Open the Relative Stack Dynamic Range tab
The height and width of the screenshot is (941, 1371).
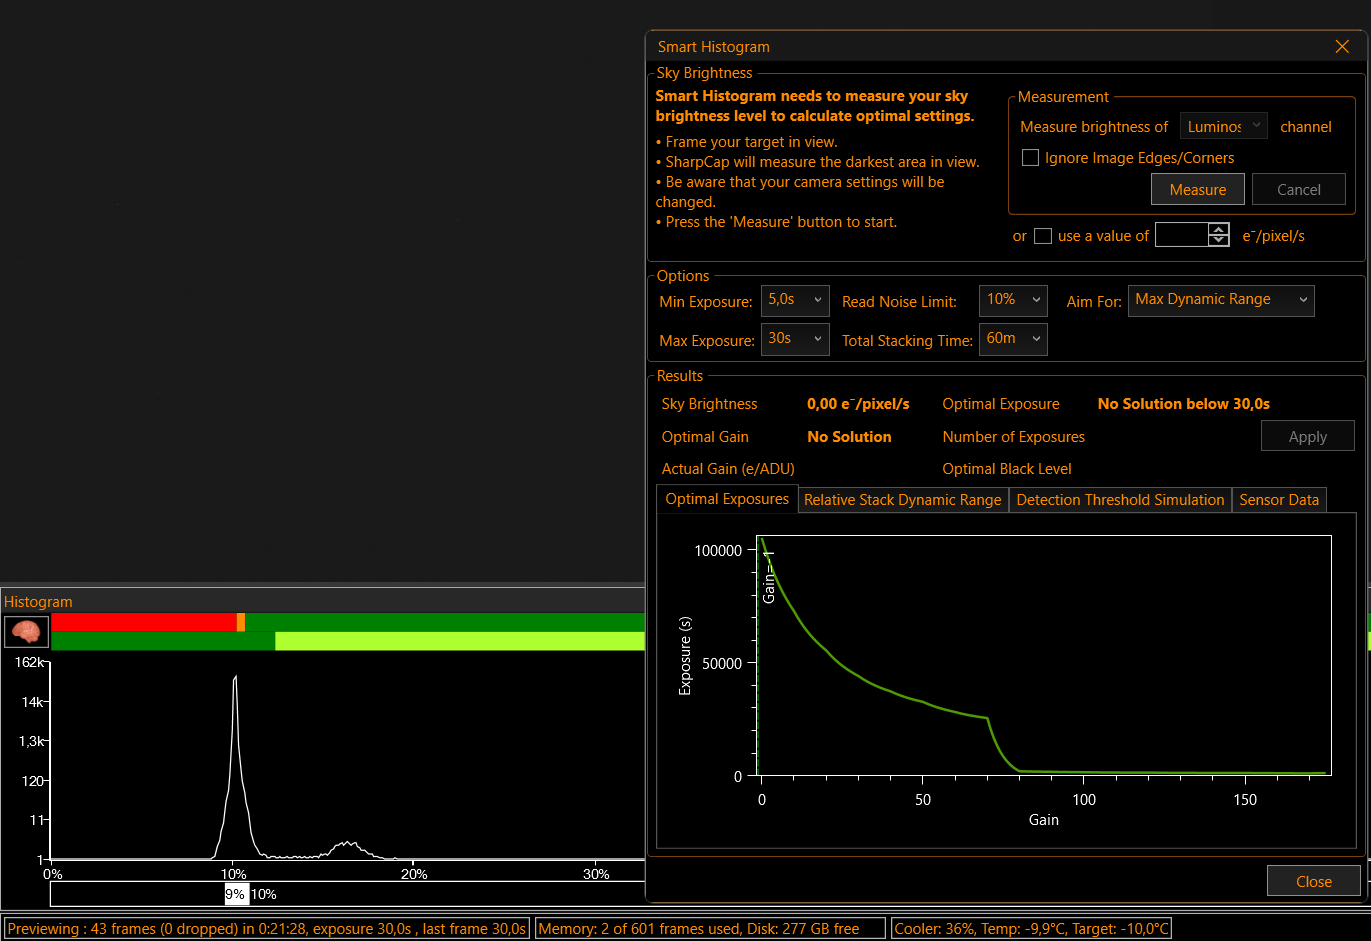(902, 500)
